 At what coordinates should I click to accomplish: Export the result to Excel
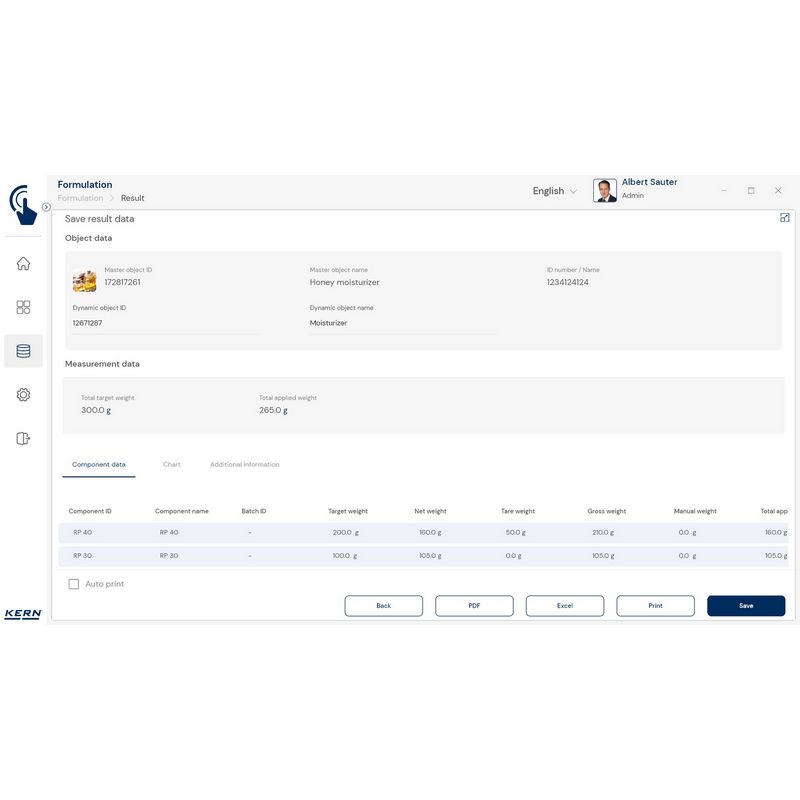[x=565, y=606]
